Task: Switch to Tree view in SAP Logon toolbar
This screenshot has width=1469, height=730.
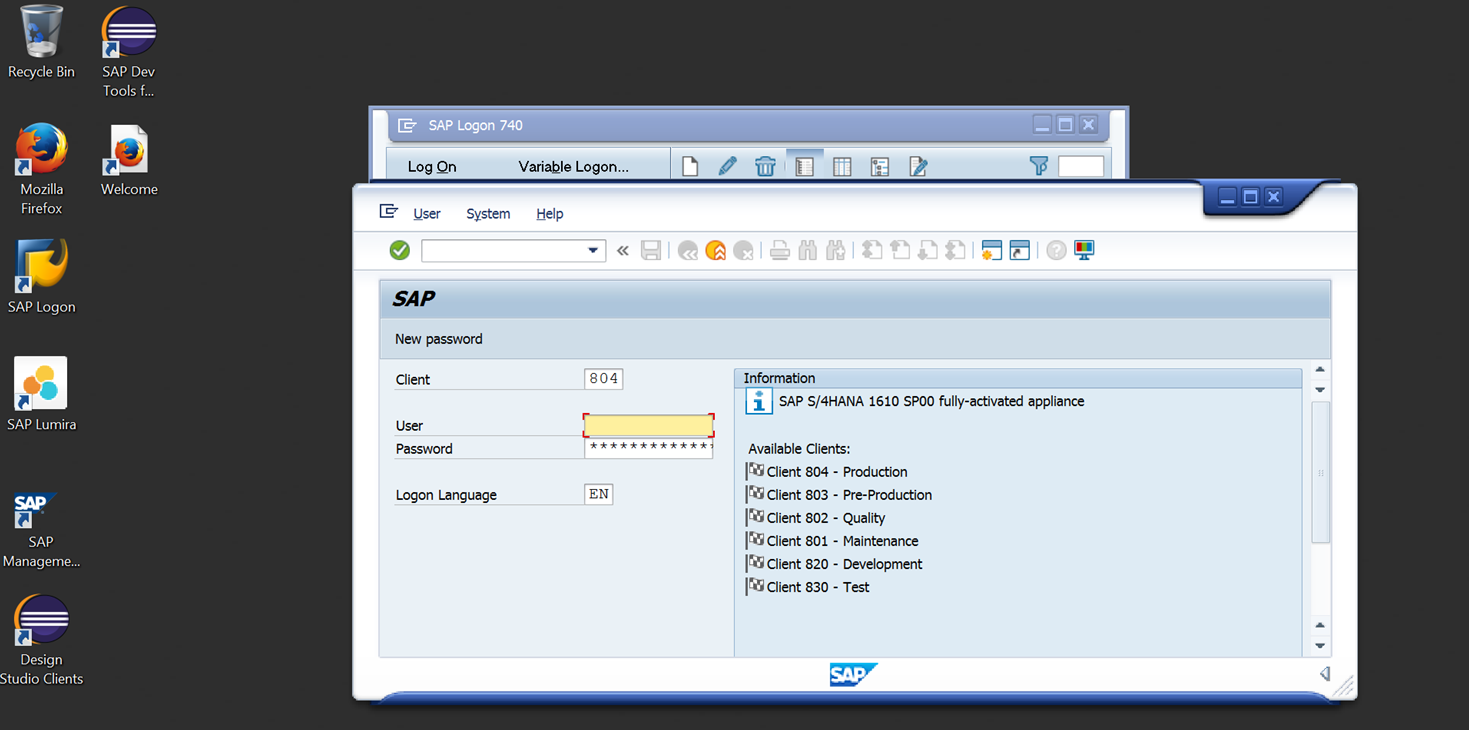Action: [x=880, y=166]
